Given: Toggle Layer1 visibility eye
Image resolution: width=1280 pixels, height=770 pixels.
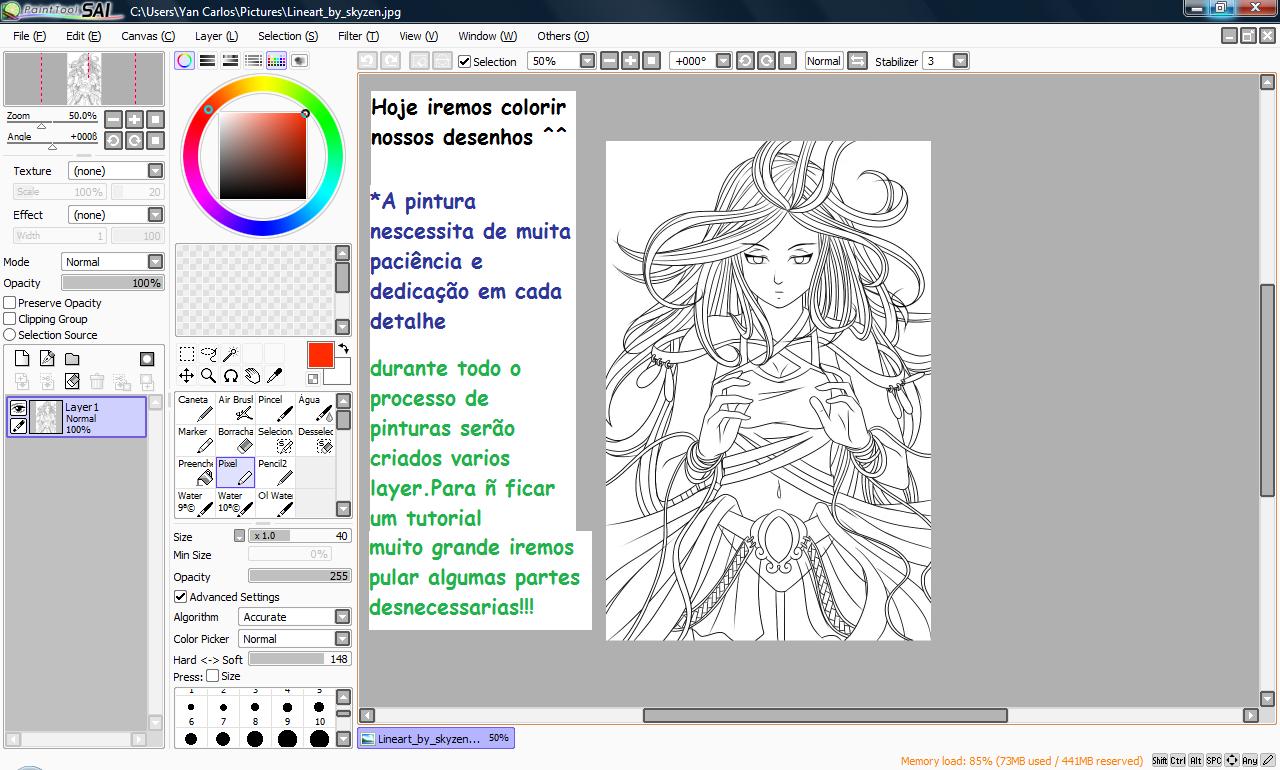Looking at the screenshot, I should tap(18, 408).
